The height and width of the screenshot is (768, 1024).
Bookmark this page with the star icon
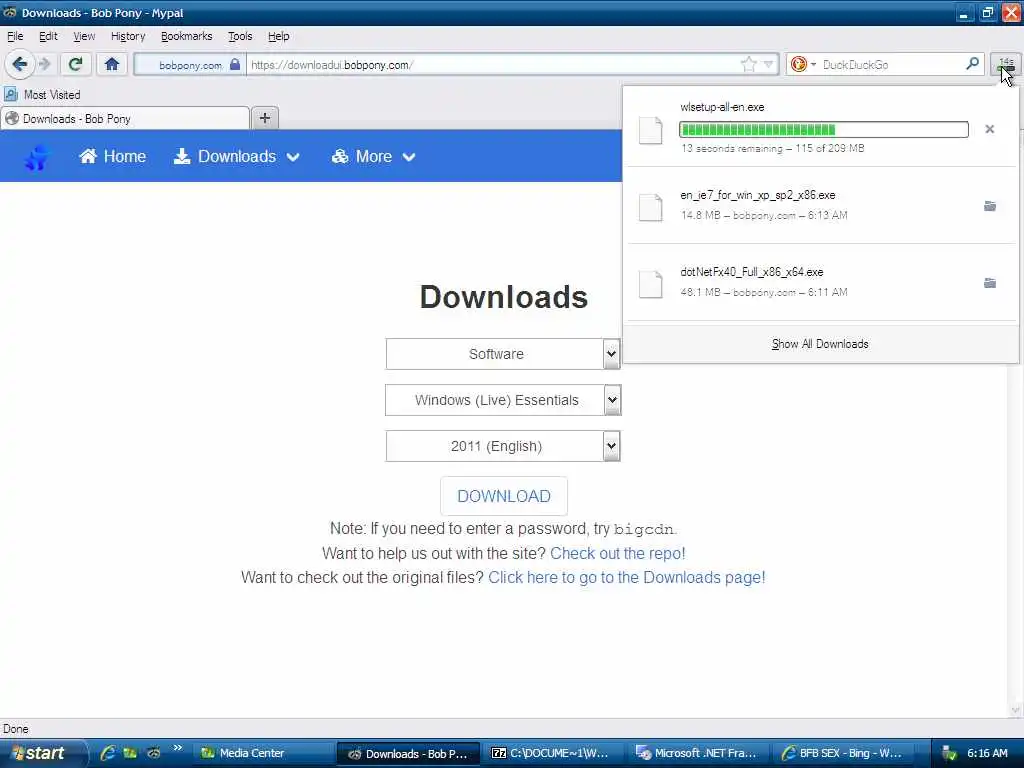(749, 64)
